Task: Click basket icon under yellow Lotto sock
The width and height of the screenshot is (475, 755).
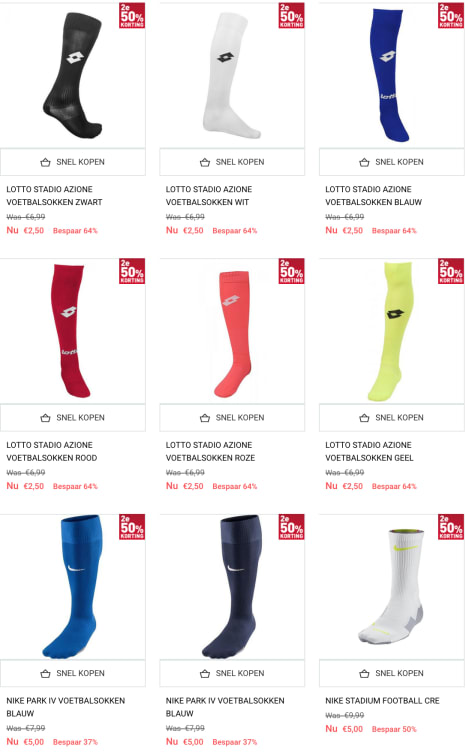Action: [364, 418]
